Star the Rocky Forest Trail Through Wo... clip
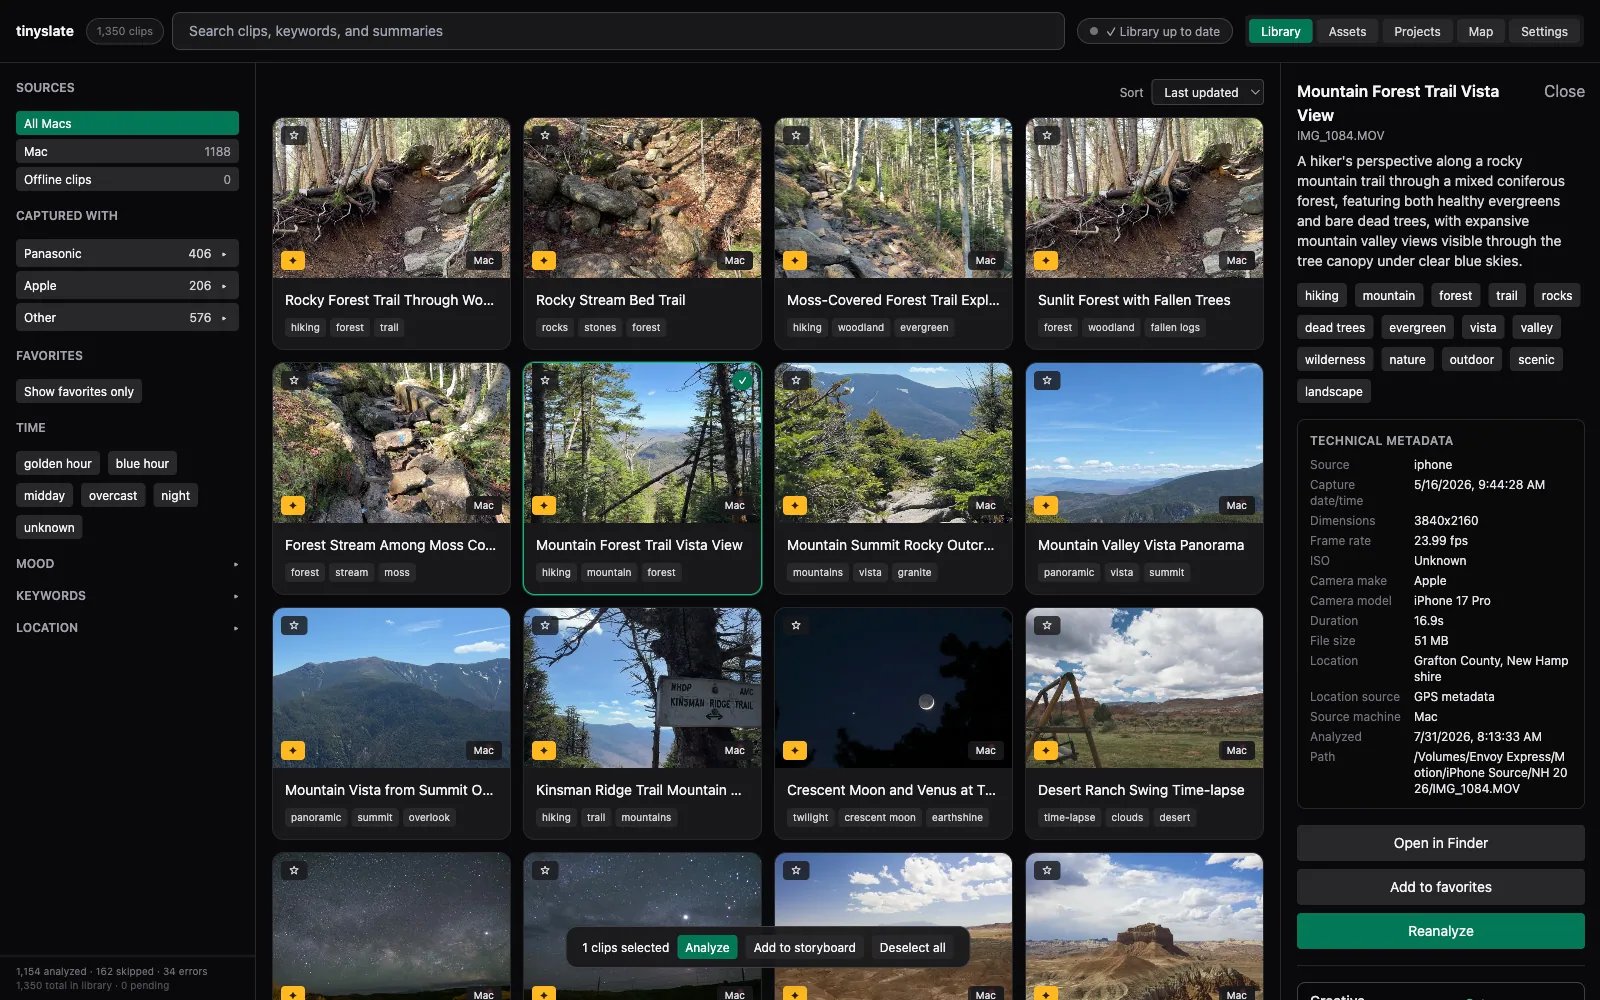1600x1000 pixels. point(294,135)
